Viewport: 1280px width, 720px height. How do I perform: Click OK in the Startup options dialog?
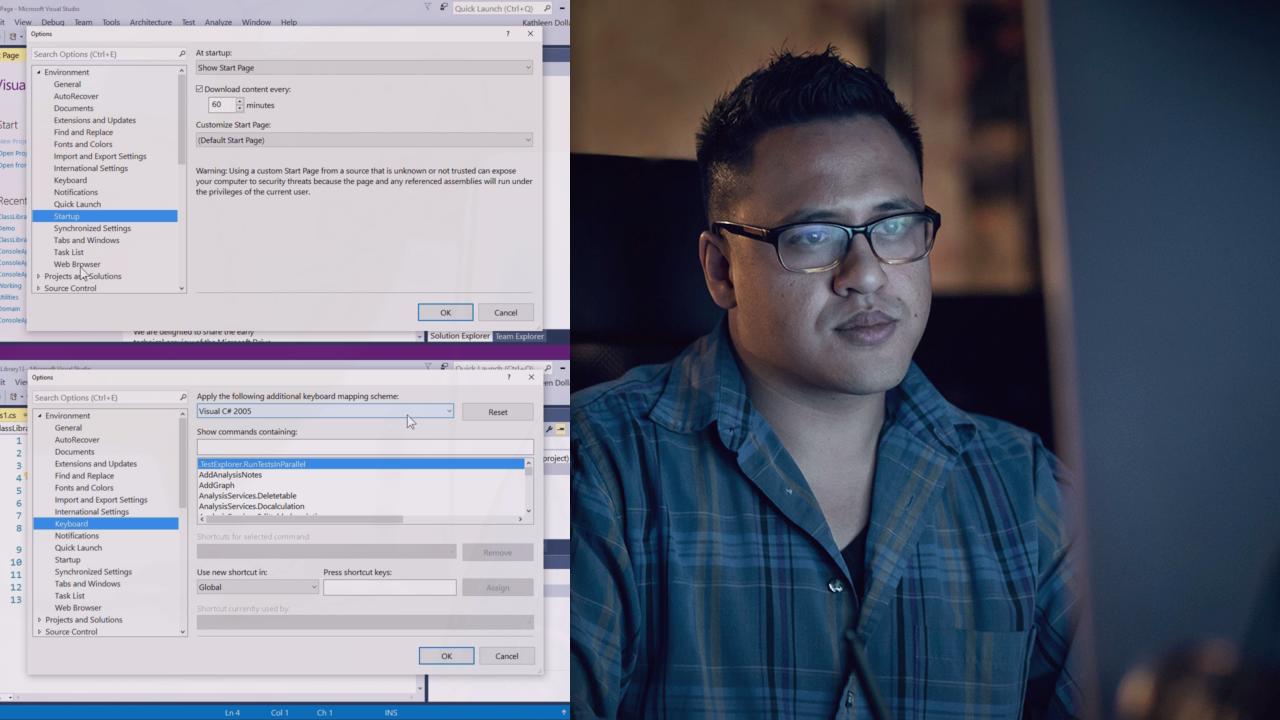pos(445,312)
